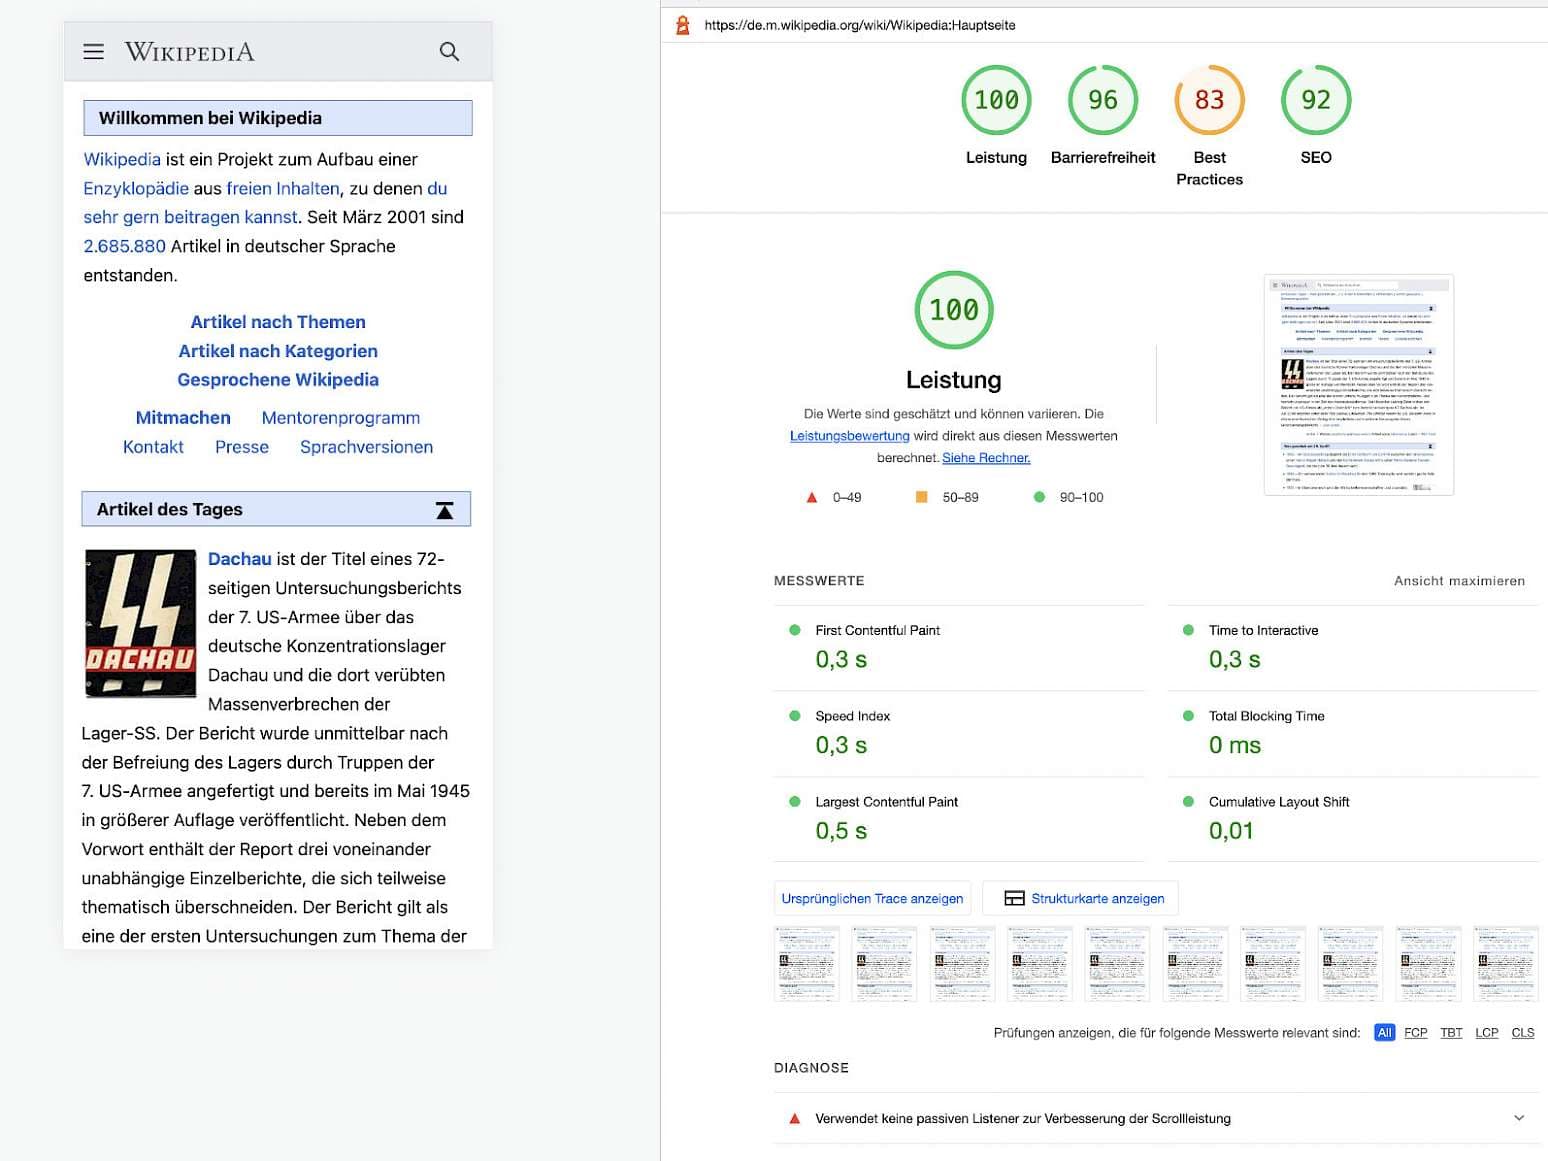Filter audits by LCP
The width and height of the screenshot is (1548, 1161).
(1487, 1032)
